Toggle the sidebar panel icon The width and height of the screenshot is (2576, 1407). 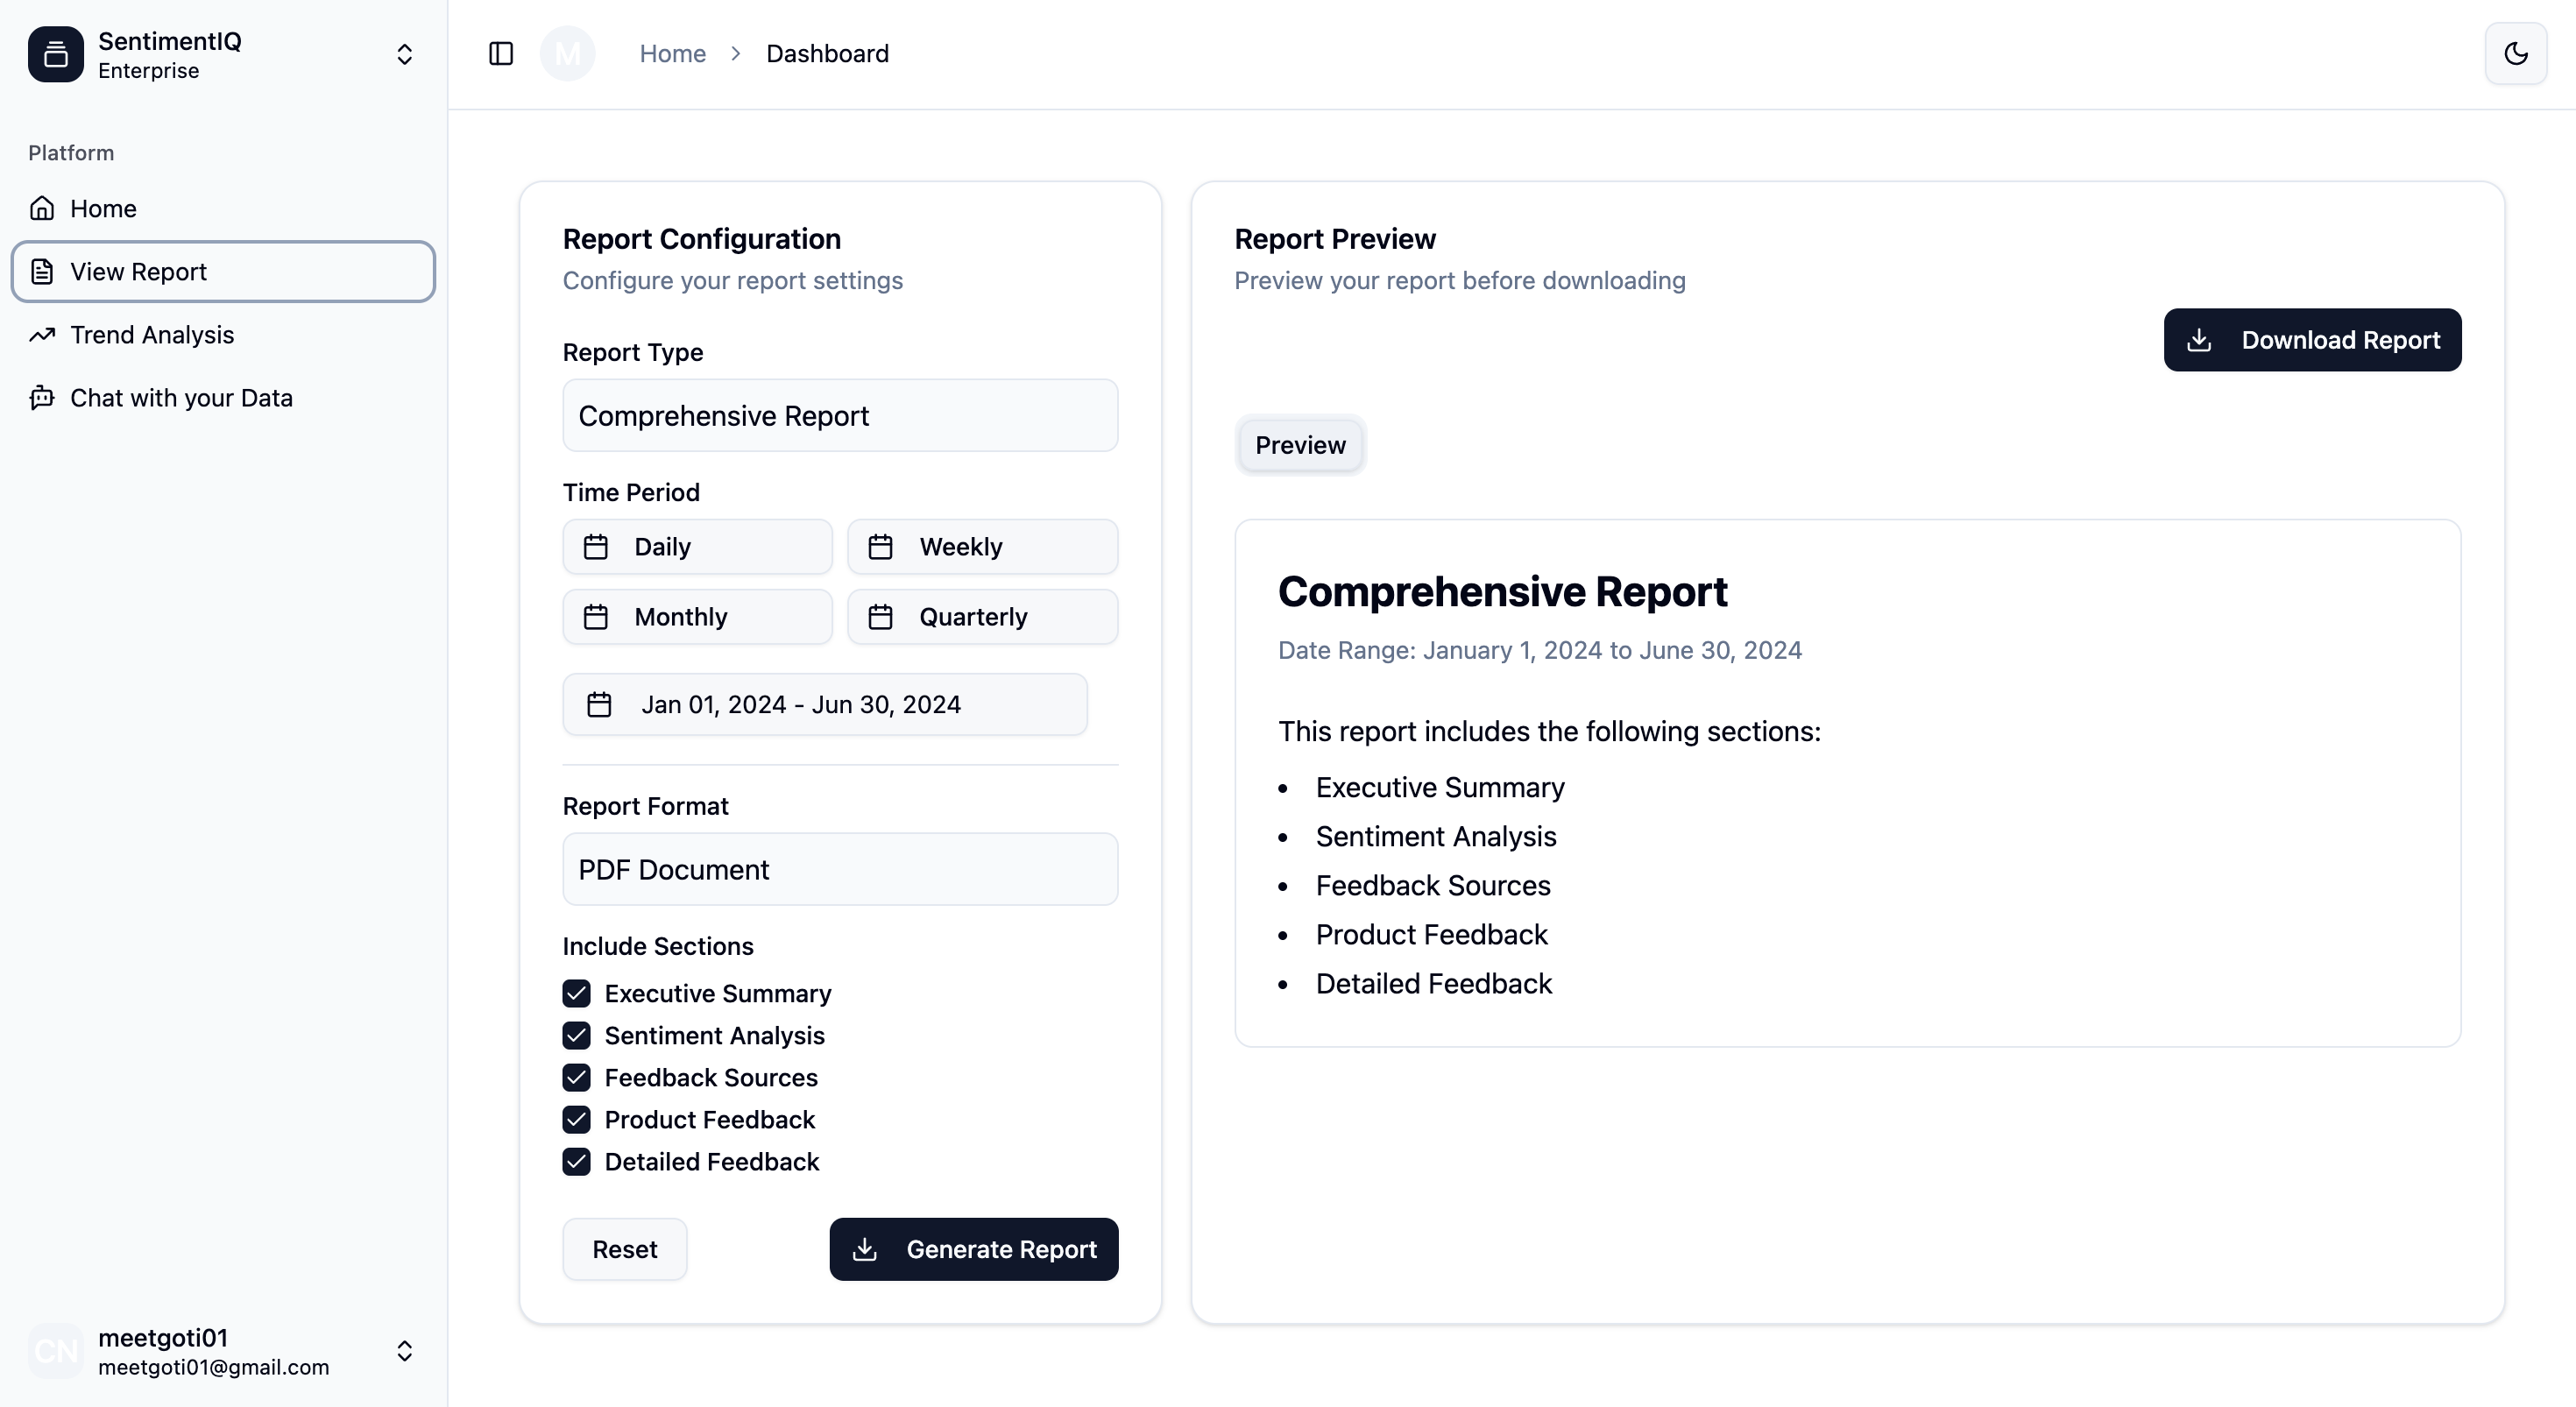(x=501, y=54)
